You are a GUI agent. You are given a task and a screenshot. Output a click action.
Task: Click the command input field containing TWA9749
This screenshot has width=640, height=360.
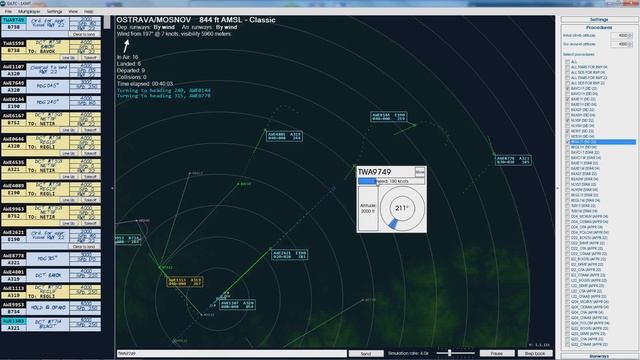231,353
